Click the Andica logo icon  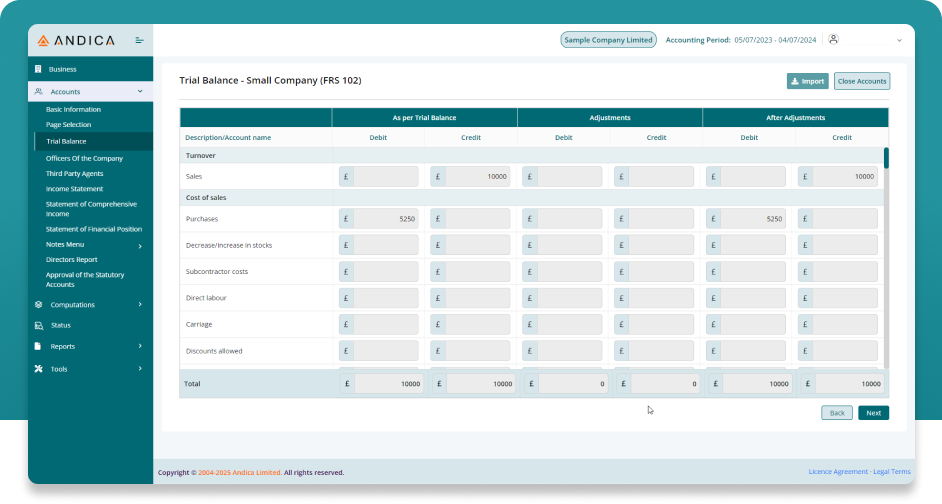click(43, 41)
